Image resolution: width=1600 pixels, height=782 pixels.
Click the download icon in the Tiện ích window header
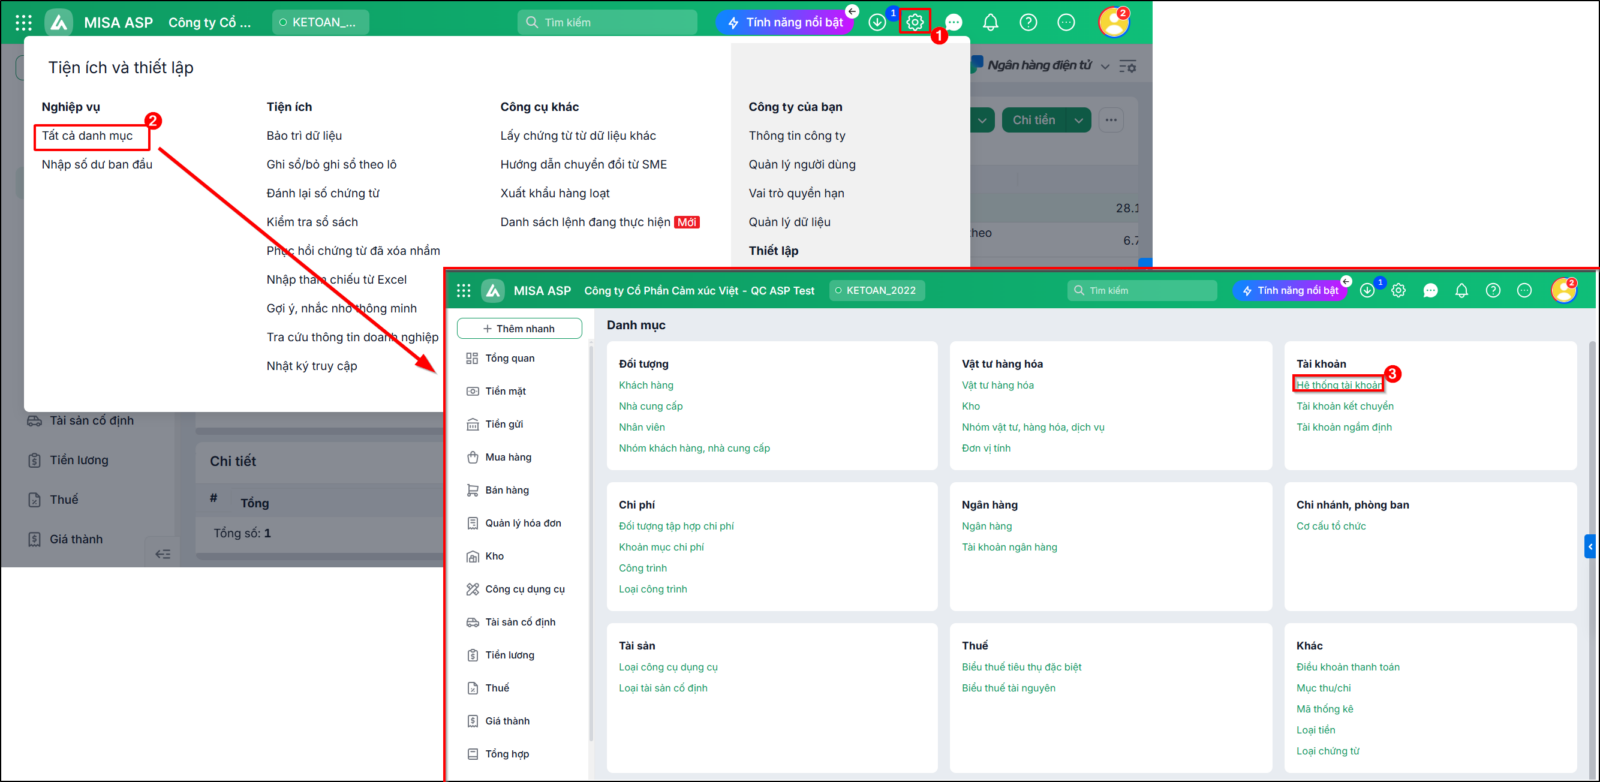click(877, 22)
